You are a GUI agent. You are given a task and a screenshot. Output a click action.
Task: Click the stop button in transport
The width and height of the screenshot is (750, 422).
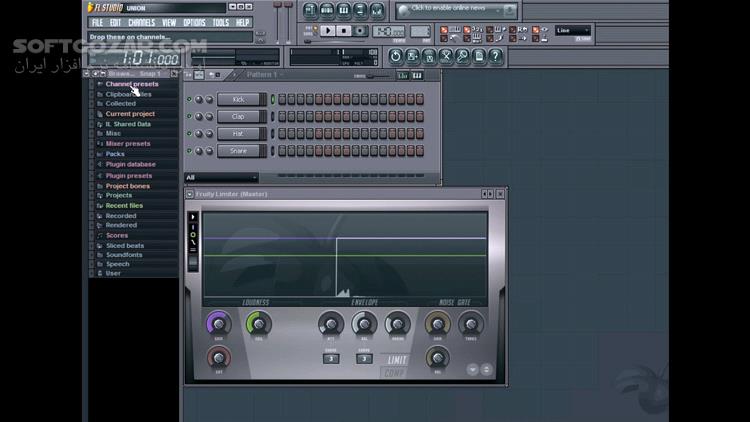tap(343, 31)
